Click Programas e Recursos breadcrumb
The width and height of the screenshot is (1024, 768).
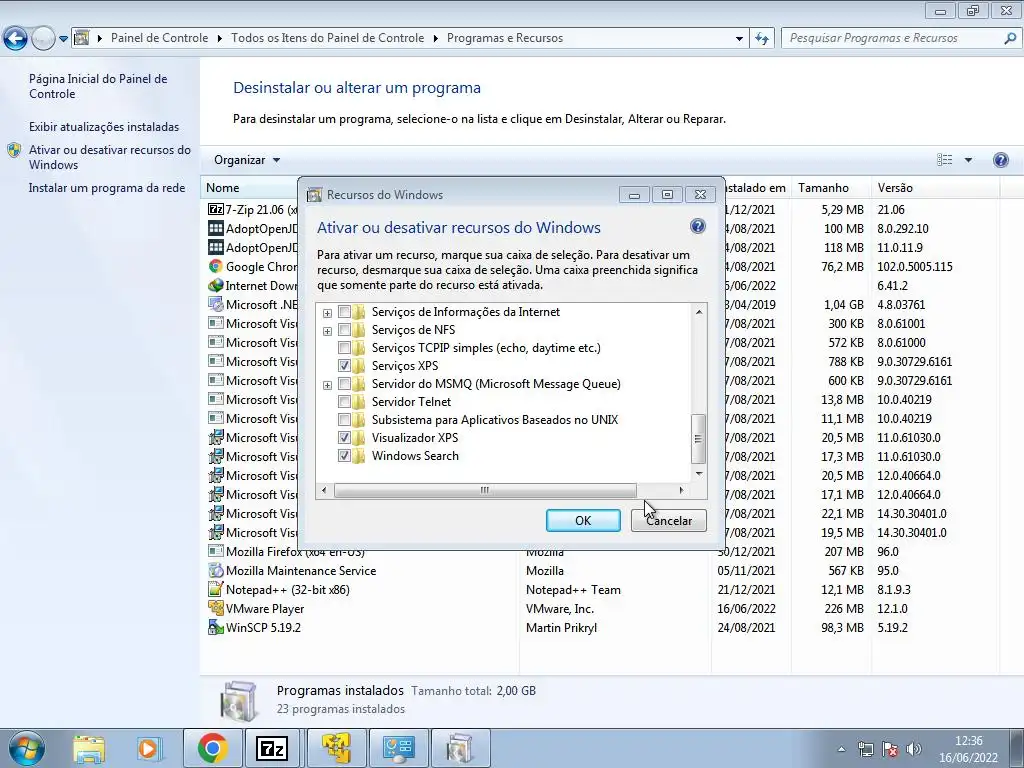(505, 38)
